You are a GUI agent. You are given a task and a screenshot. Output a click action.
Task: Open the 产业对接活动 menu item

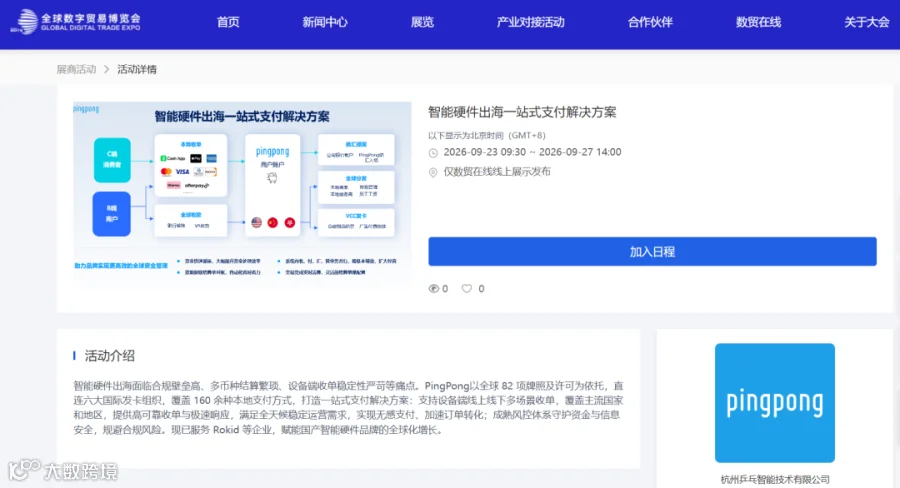click(530, 22)
